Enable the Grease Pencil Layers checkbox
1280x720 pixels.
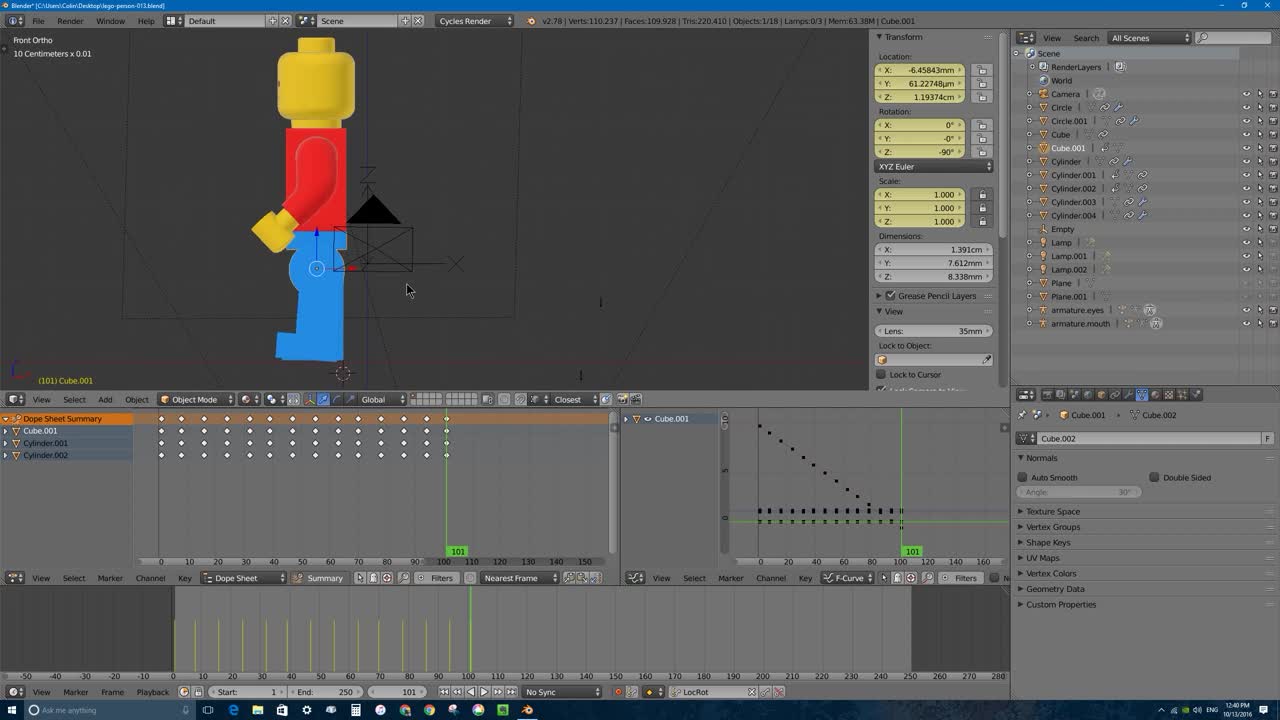[x=890, y=296]
